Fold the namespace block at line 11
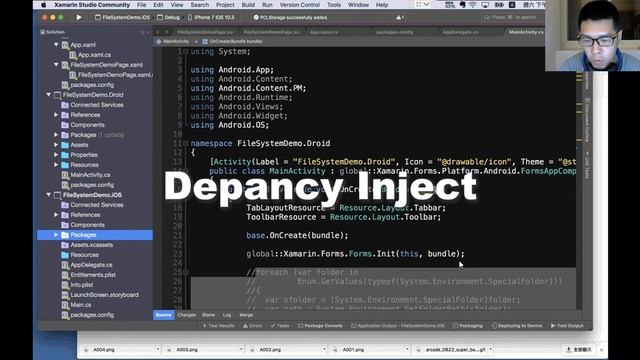The width and height of the screenshot is (640, 360). click(x=186, y=143)
